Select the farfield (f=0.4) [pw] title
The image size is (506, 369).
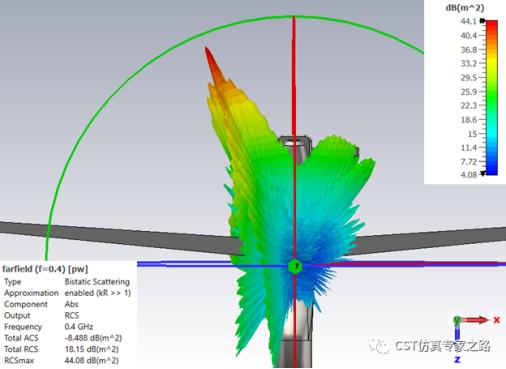[45, 269]
